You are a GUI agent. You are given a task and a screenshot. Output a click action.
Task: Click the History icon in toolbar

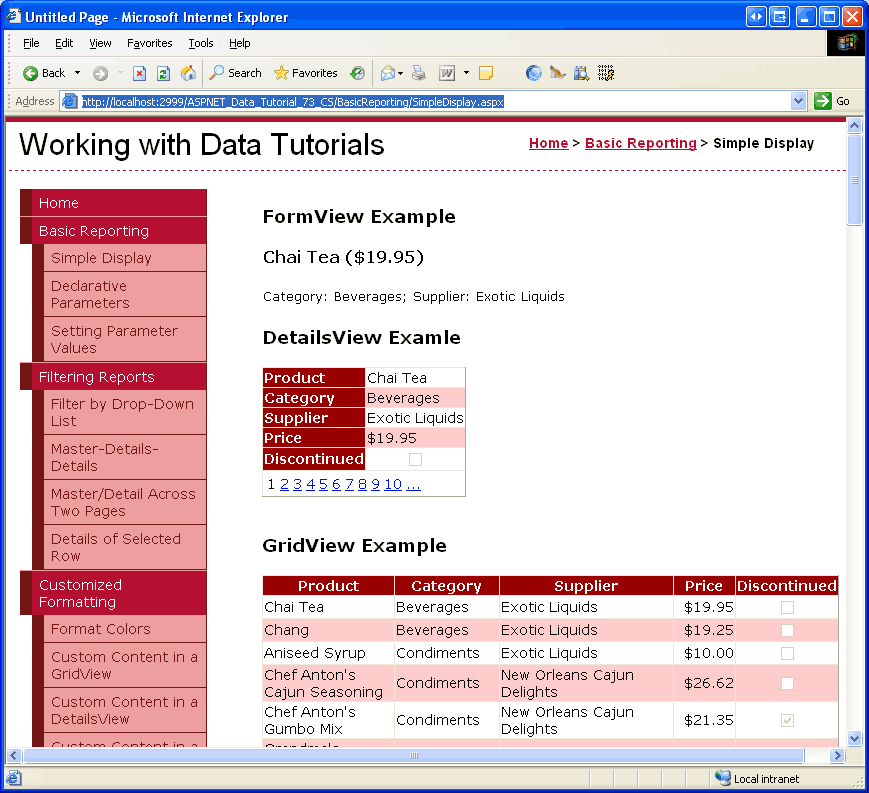tap(357, 73)
